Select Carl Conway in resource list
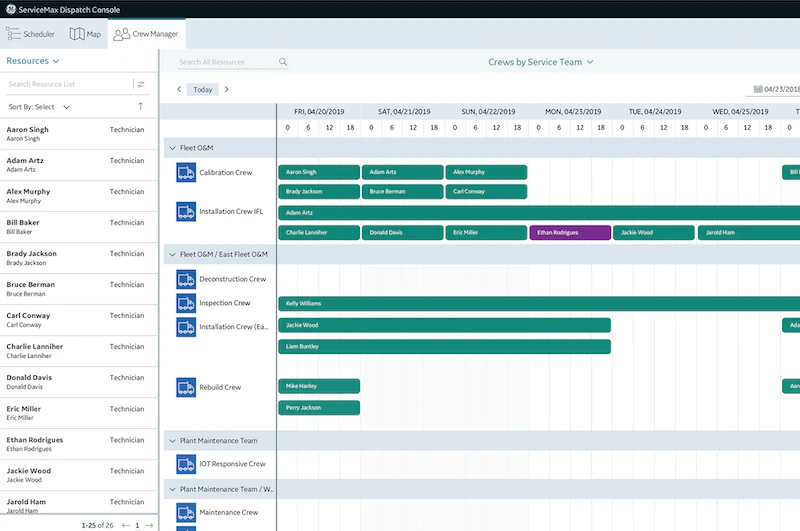 pos(79,320)
